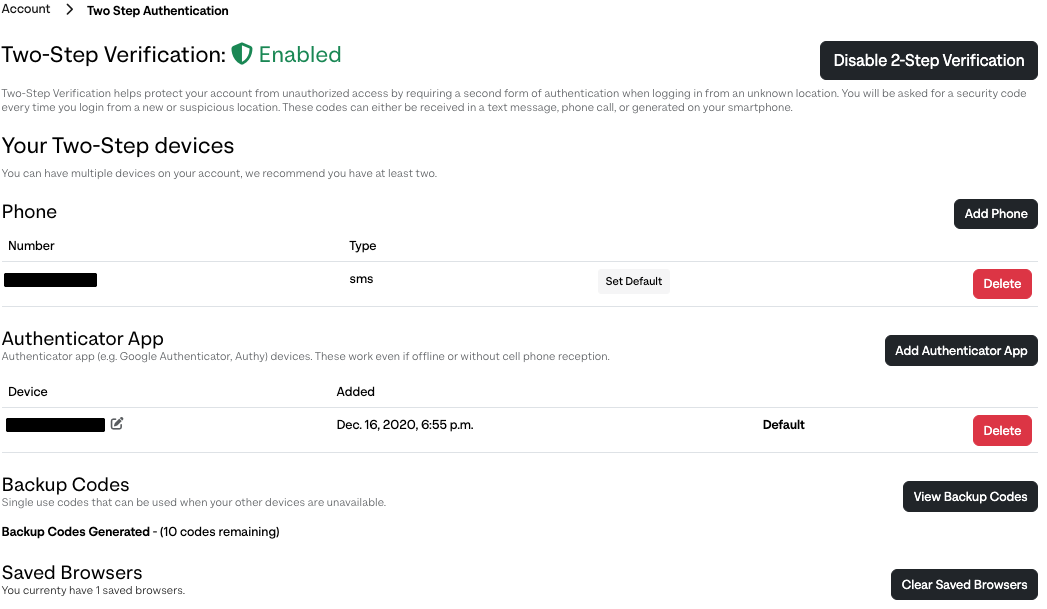The image size is (1047, 609).
Task: Set the sms phone as default
Action: pyautogui.click(x=634, y=281)
